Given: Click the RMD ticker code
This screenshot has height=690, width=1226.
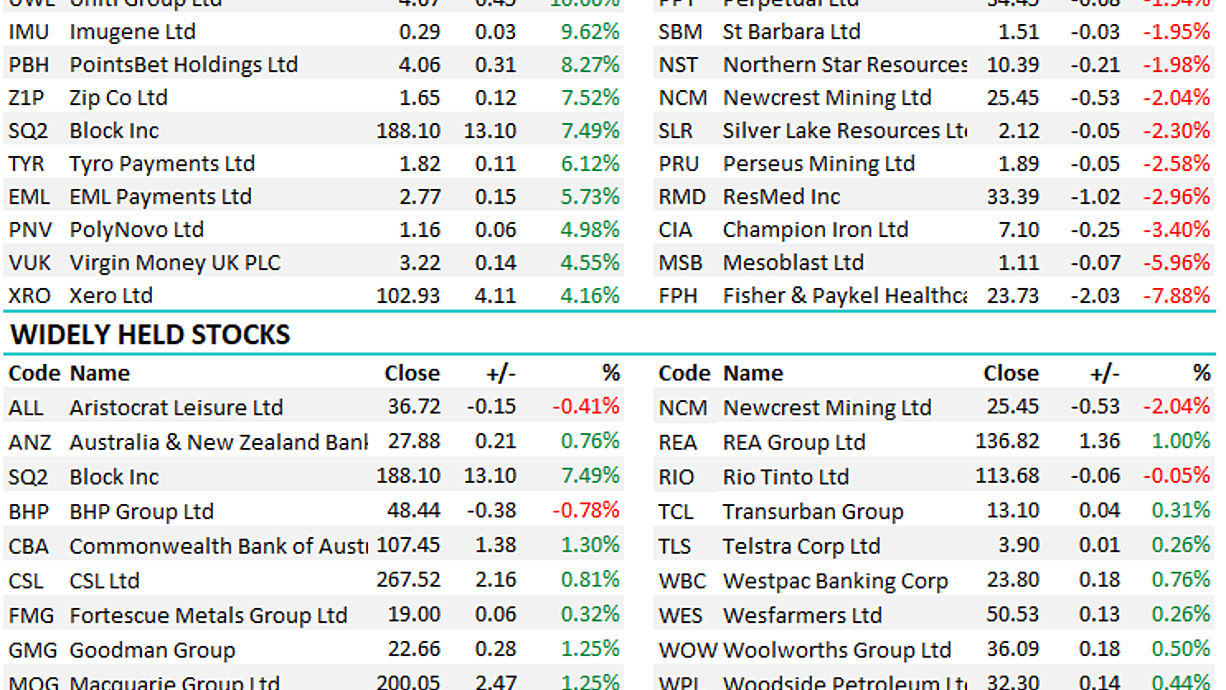Looking at the screenshot, I should click(x=682, y=197).
